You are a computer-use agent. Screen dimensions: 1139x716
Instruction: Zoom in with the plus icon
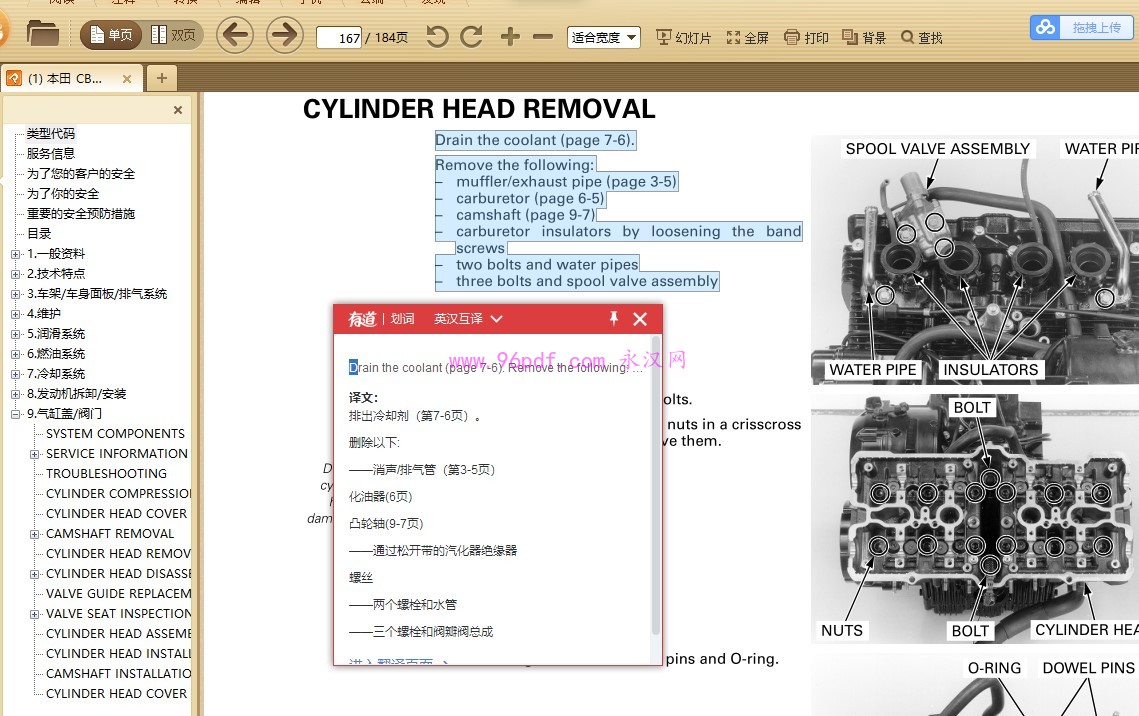(x=510, y=36)
